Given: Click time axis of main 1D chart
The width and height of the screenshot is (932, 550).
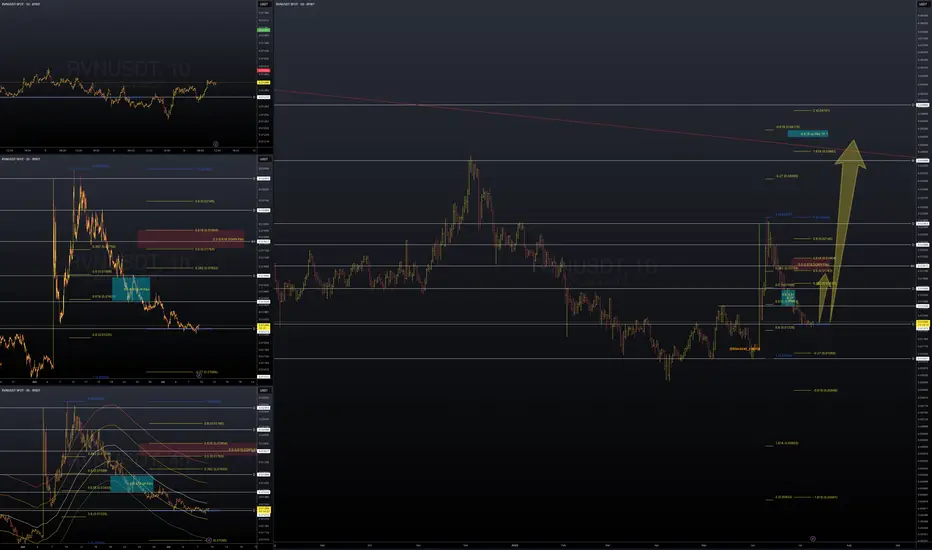Looking at the screenshot, I should tap(593, 545).
